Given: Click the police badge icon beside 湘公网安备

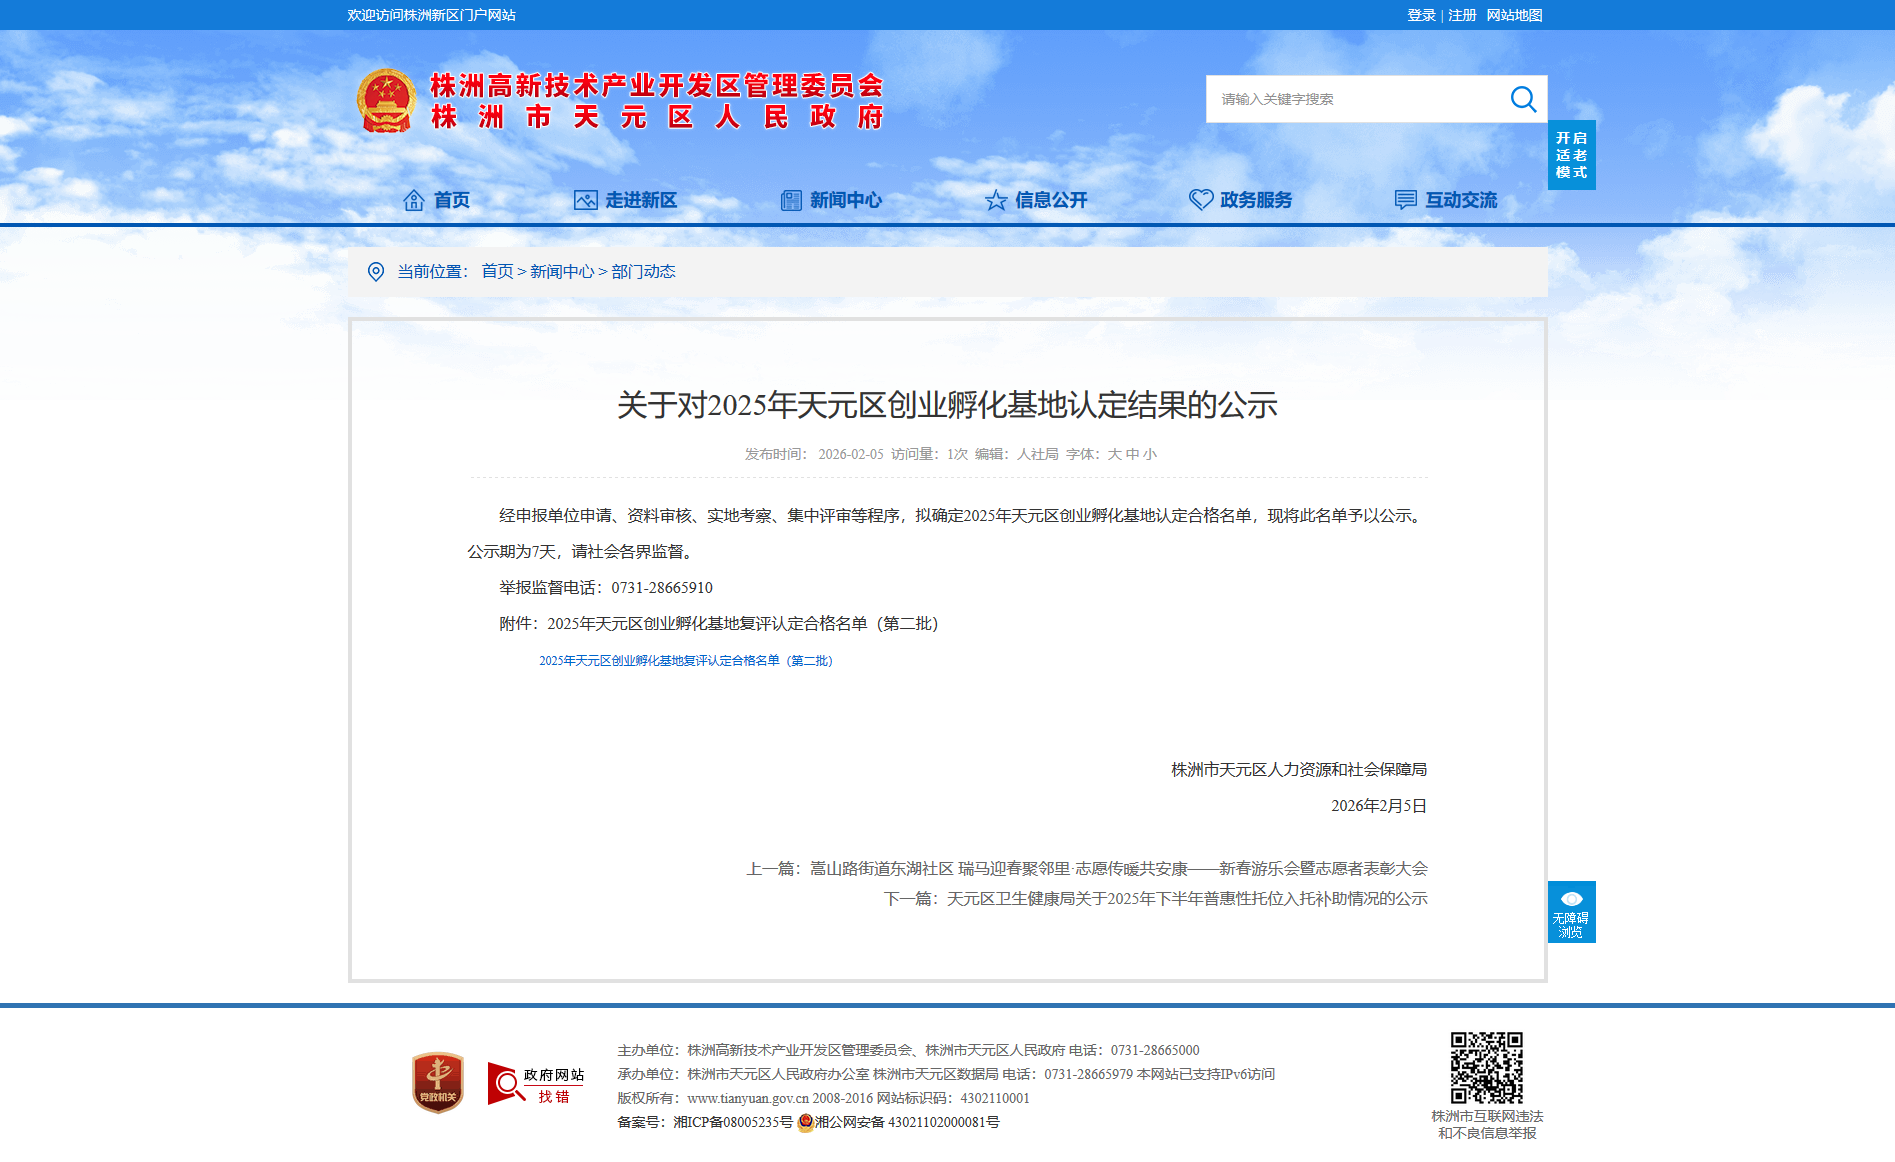Looking at the screenshot, I should [805, 1123].
